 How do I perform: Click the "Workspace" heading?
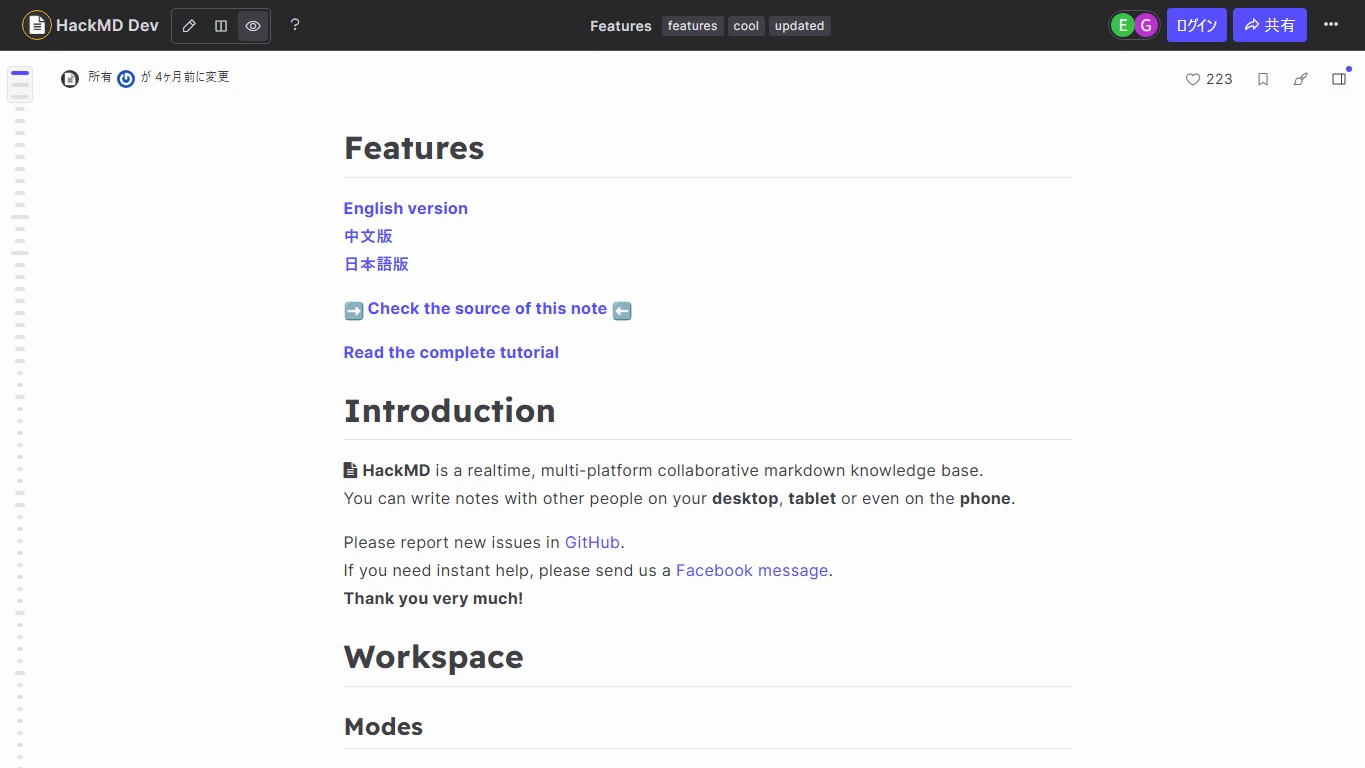coord(434,657)
